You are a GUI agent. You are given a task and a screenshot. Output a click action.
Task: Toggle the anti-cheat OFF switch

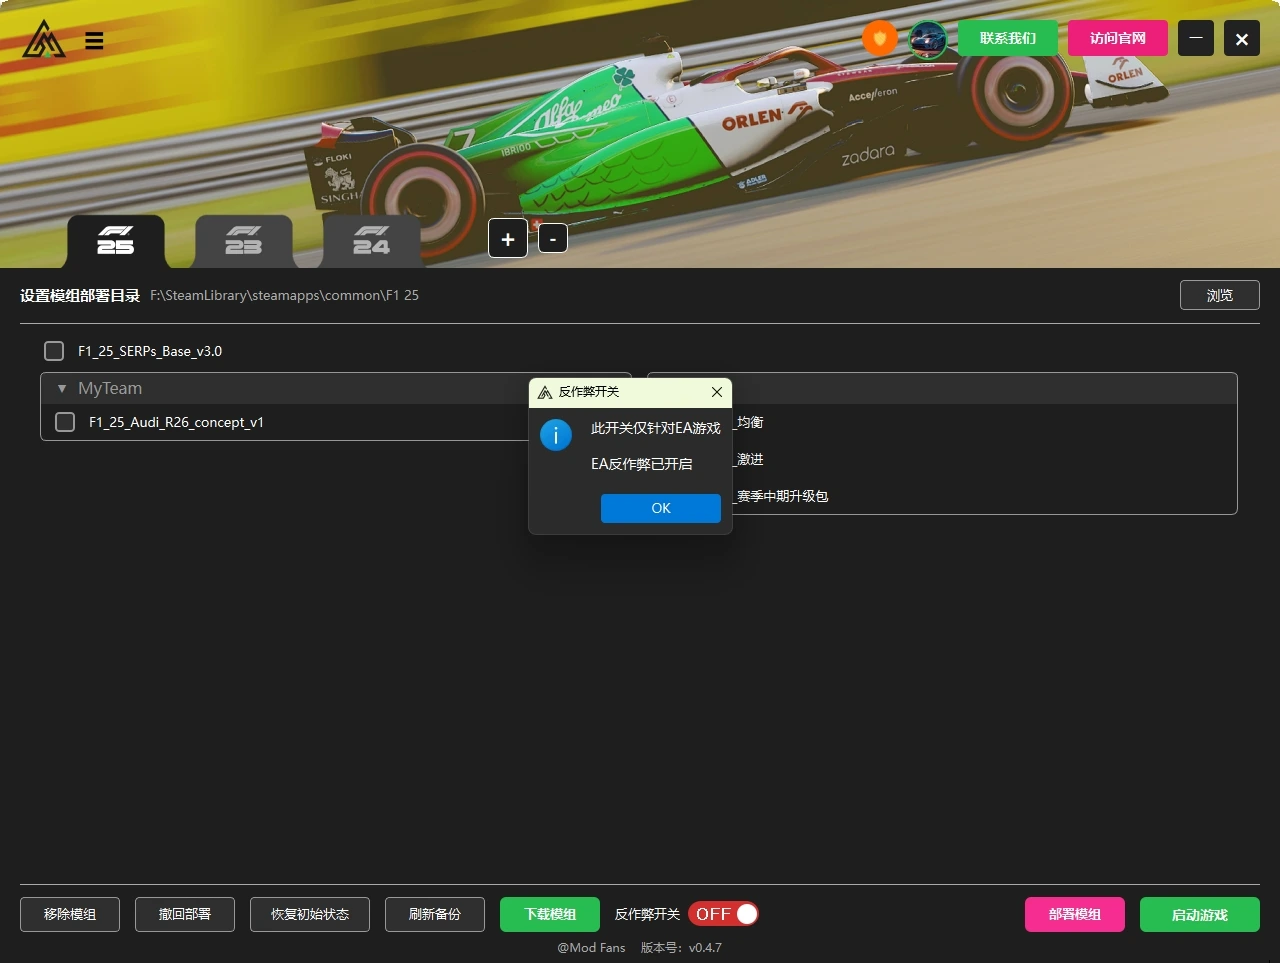[x=723, y=914]
